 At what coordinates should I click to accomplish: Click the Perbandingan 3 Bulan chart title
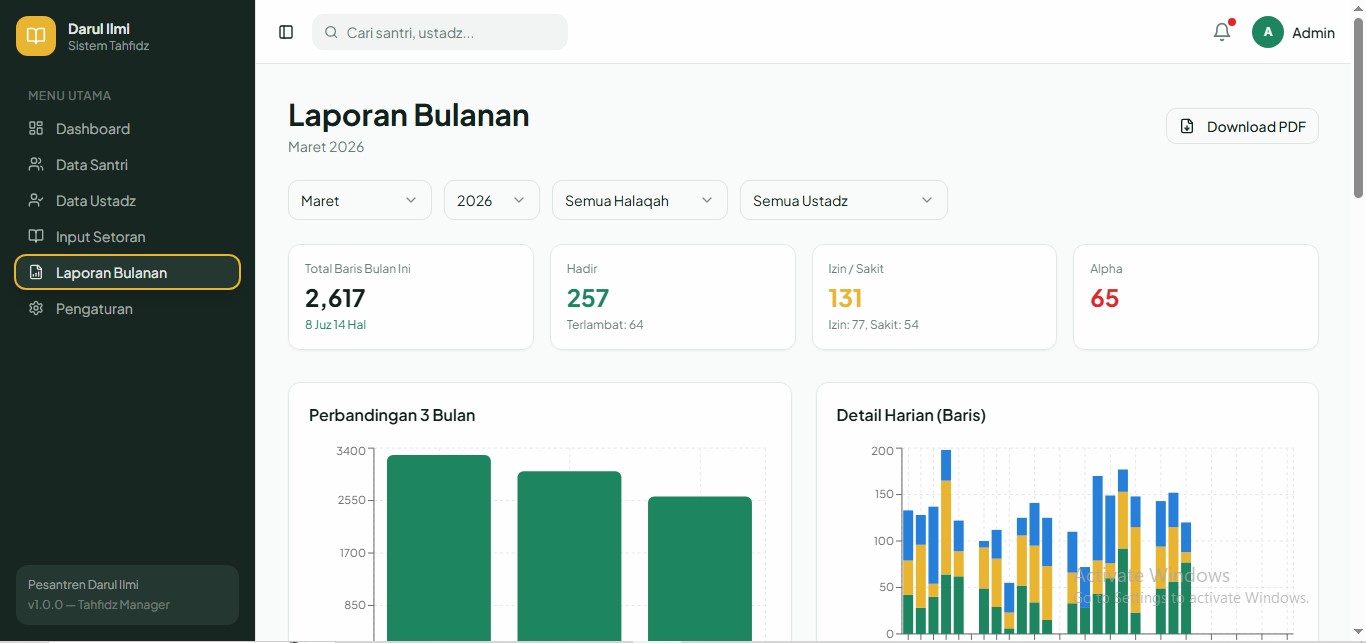(x=392, y=415)
